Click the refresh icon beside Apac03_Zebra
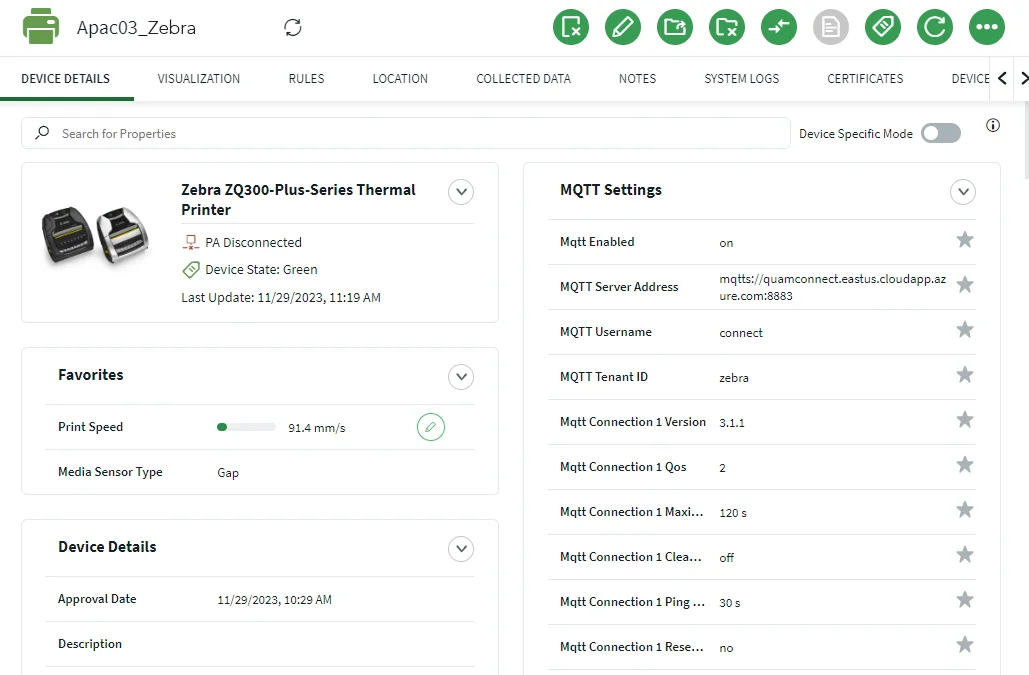Image resolution: width=1029 pixels, height=675 pixels. coord(293,28)
